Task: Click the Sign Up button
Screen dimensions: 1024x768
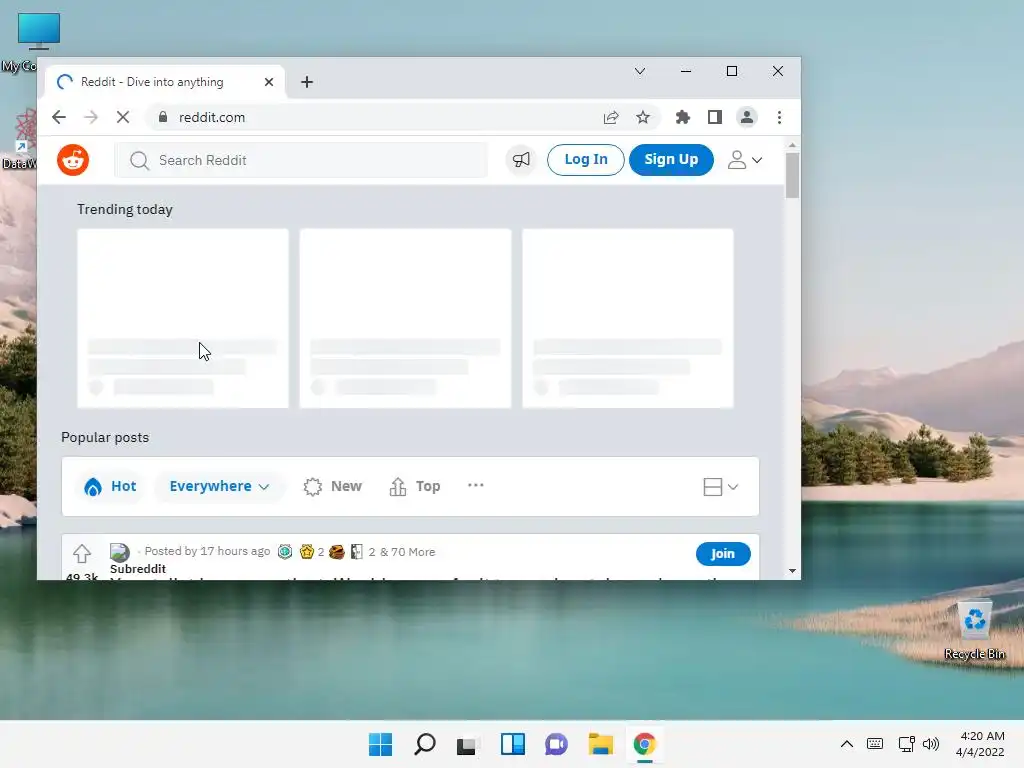Action: point(671,160)
